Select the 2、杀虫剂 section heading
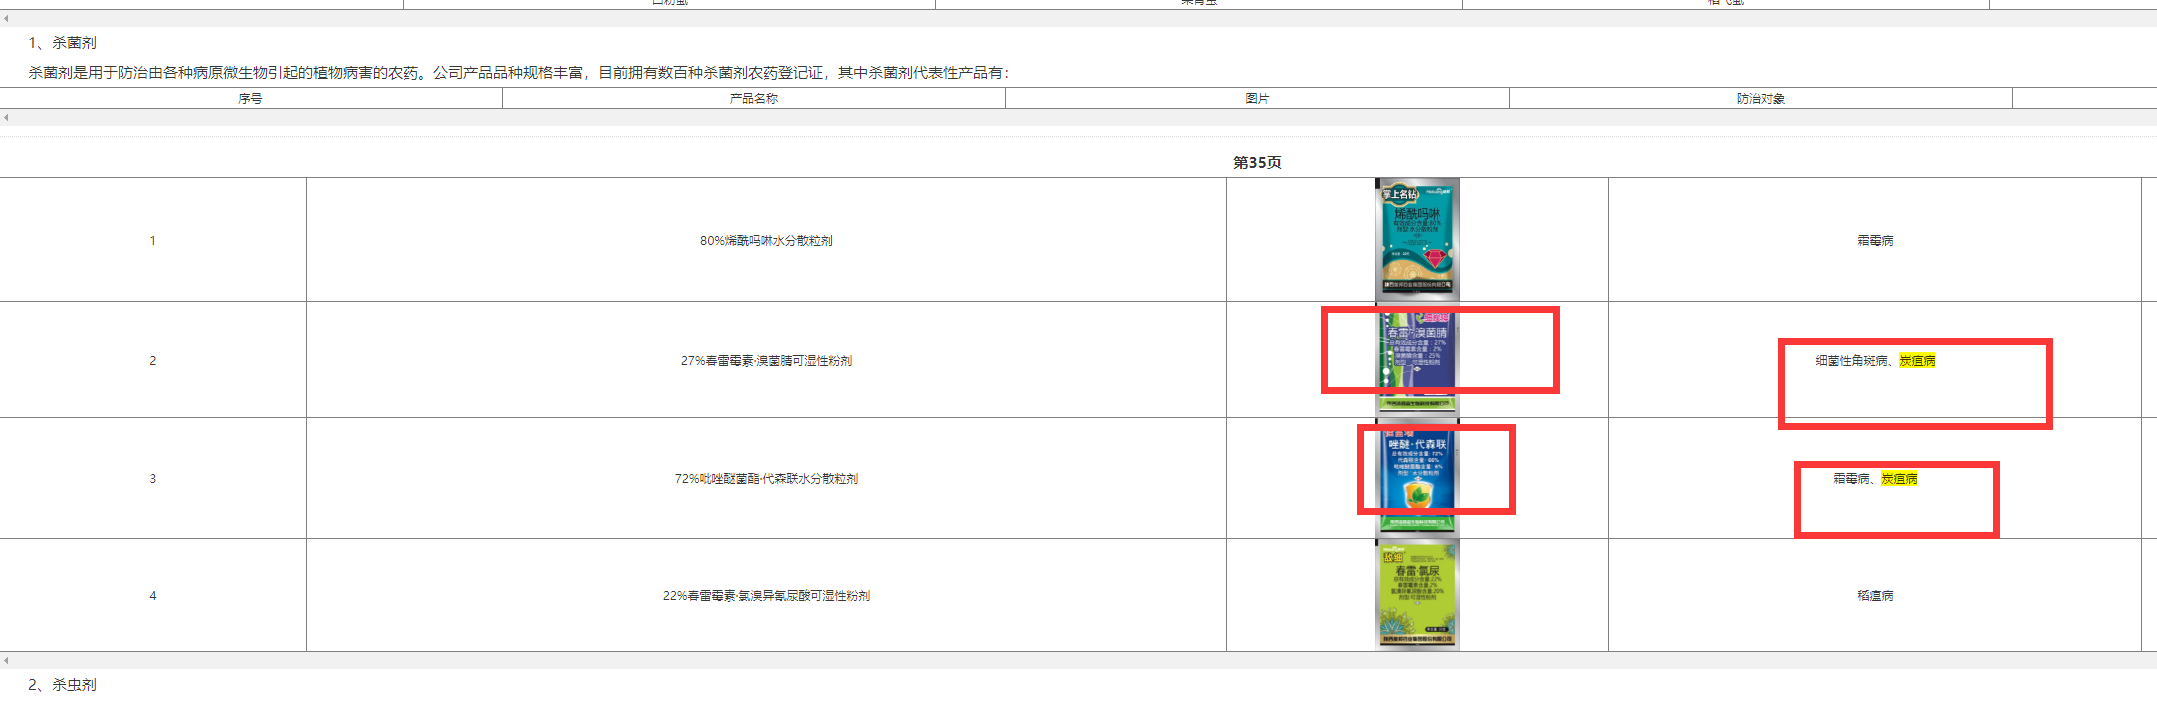The width and height of the screenshot is (2157, 701). click(62, 685)
